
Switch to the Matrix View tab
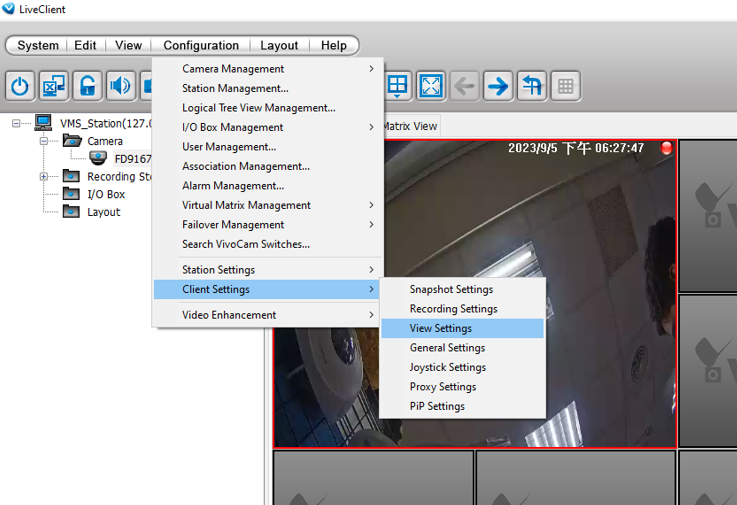411,126
